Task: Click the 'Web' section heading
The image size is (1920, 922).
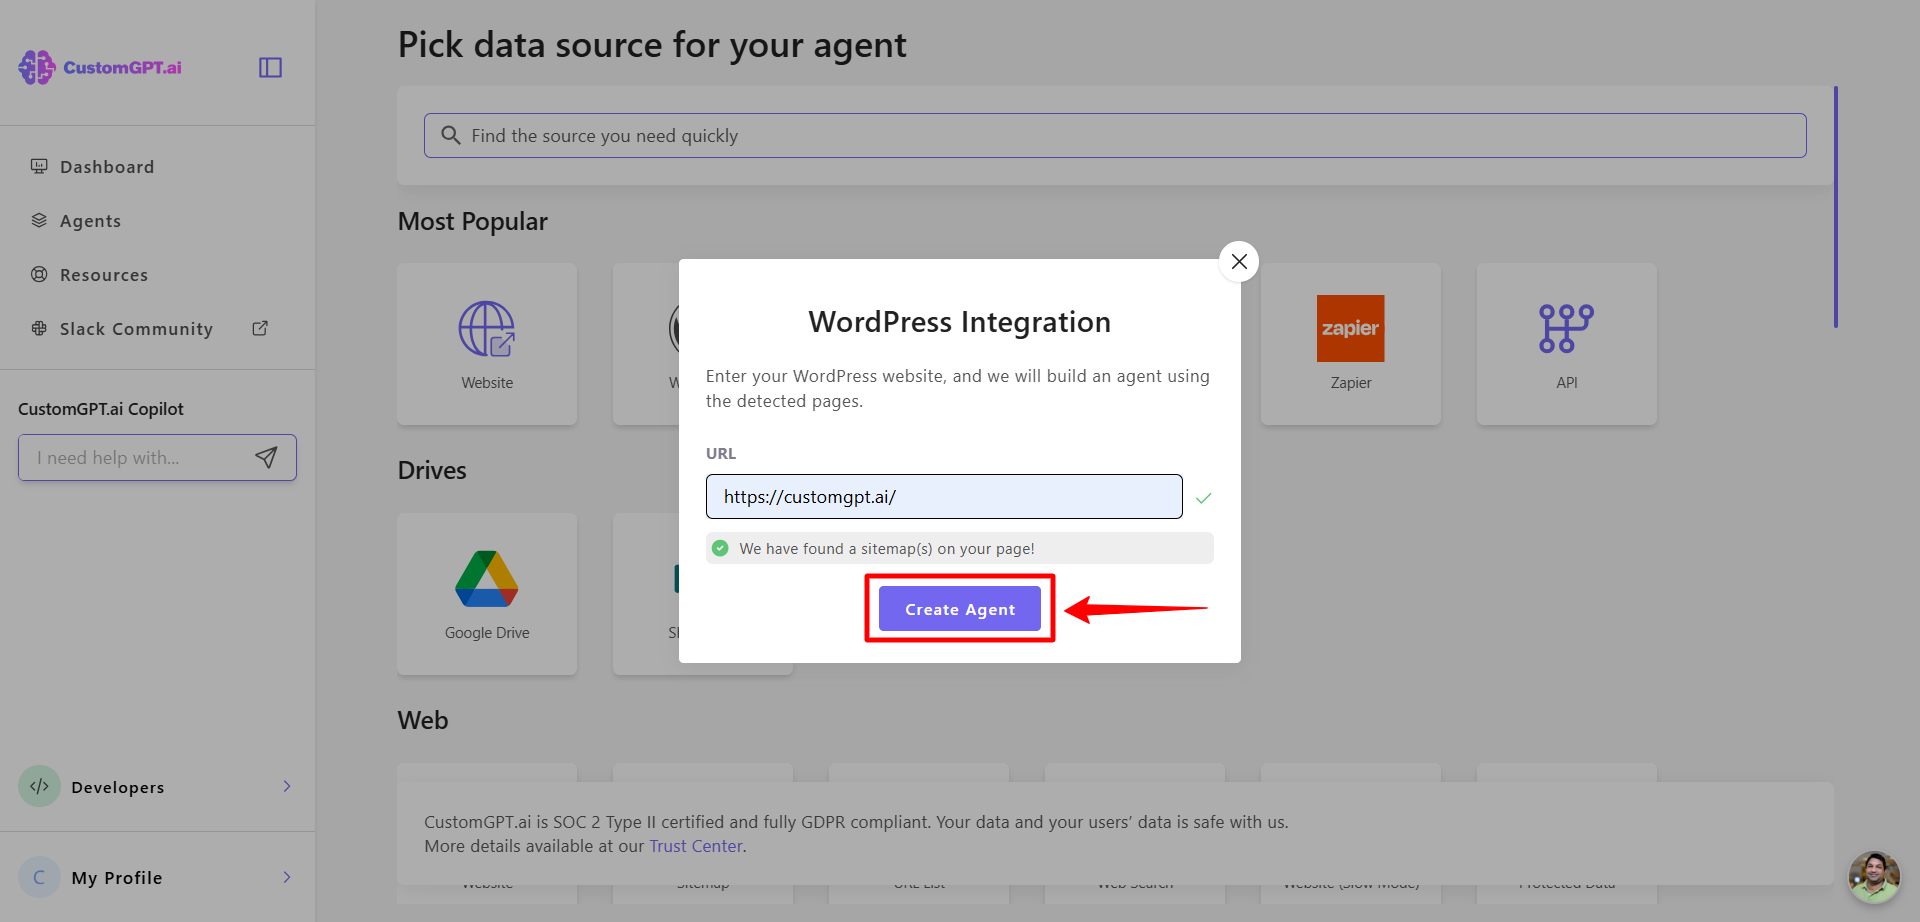Action: 423,720
